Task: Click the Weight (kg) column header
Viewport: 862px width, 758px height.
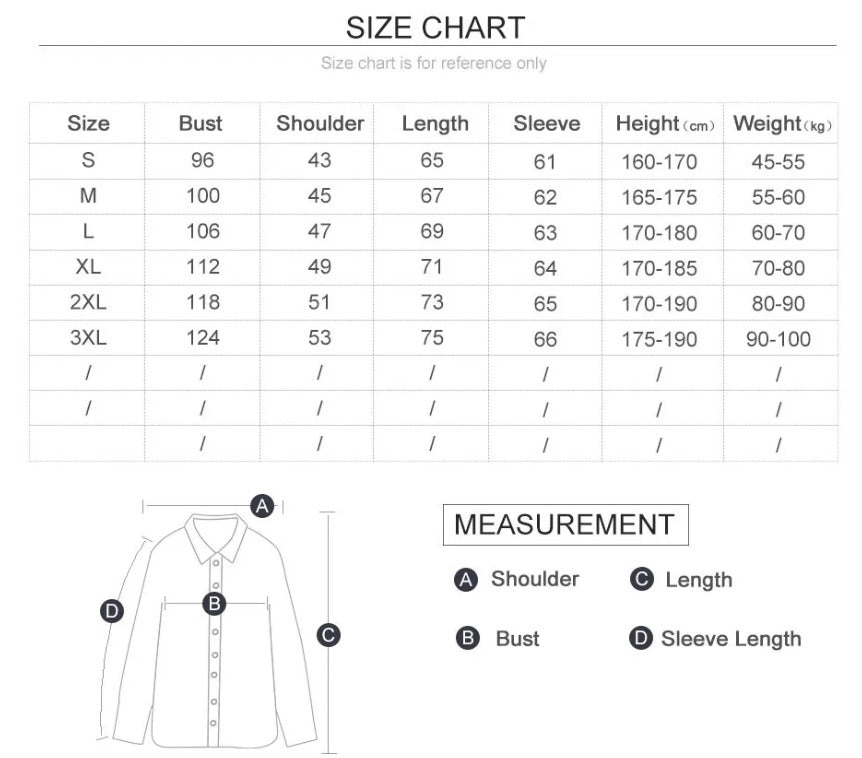Action: pyautogui.click(x=782, y=124)
